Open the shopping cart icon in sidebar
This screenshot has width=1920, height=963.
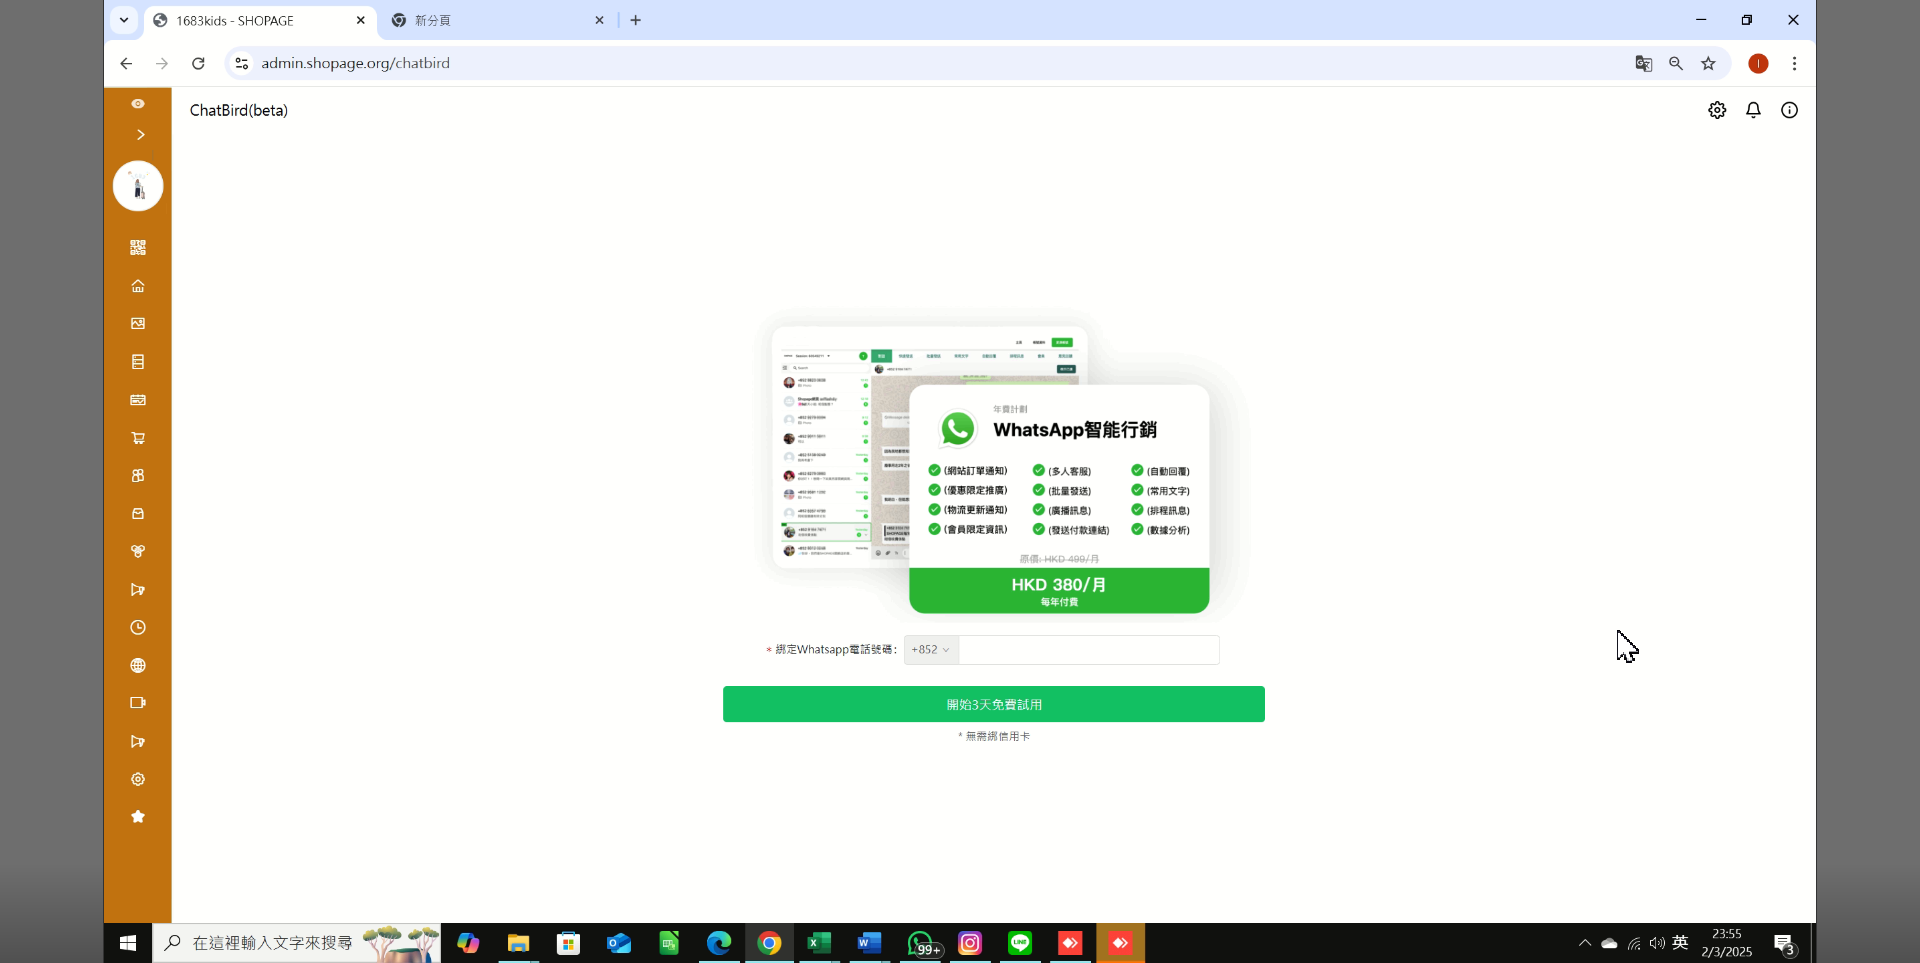coord(138,438)
